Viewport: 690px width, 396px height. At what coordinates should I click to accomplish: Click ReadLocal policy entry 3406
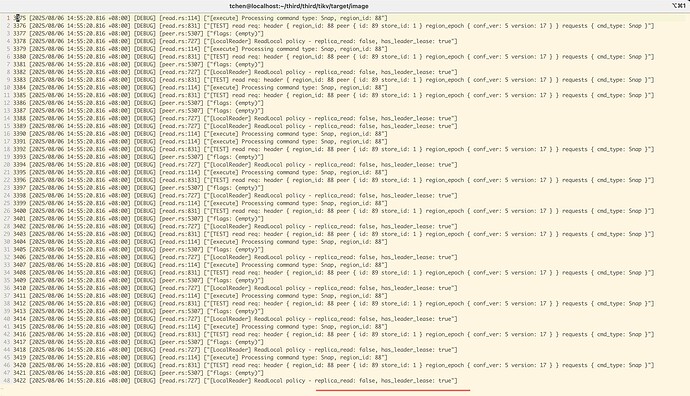point(235,257)
